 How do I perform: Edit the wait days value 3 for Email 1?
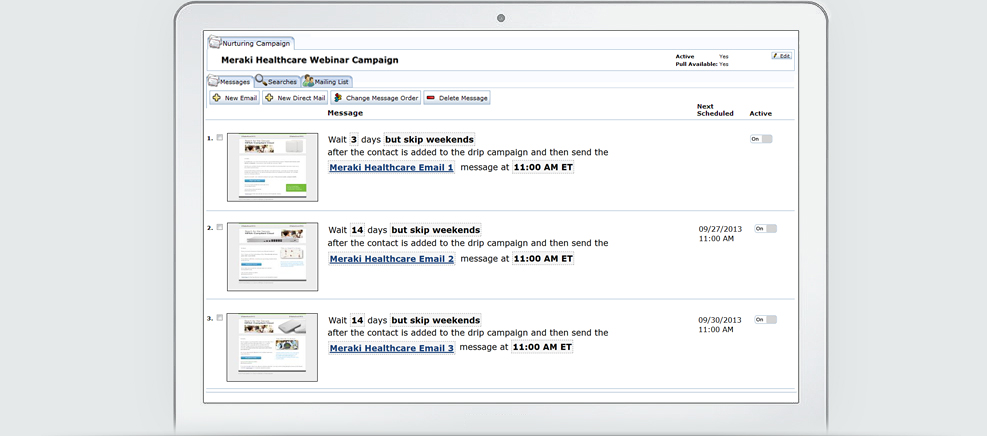354,139
